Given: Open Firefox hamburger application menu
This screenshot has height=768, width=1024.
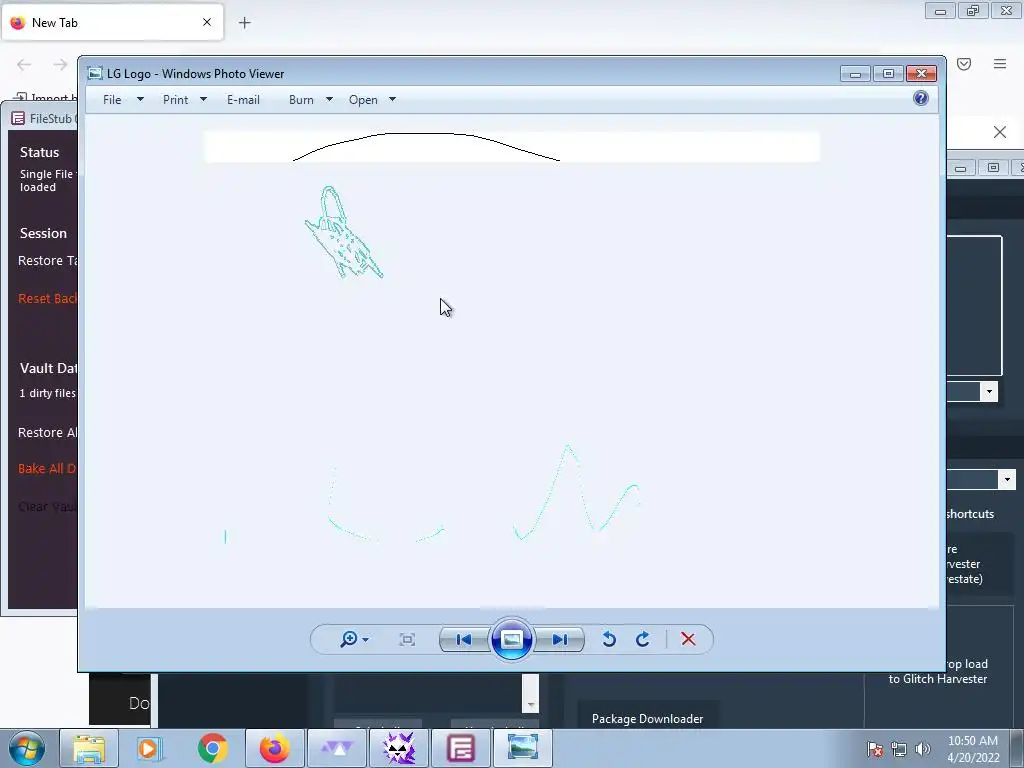Looking at the screenshot, I should 1000,64.
